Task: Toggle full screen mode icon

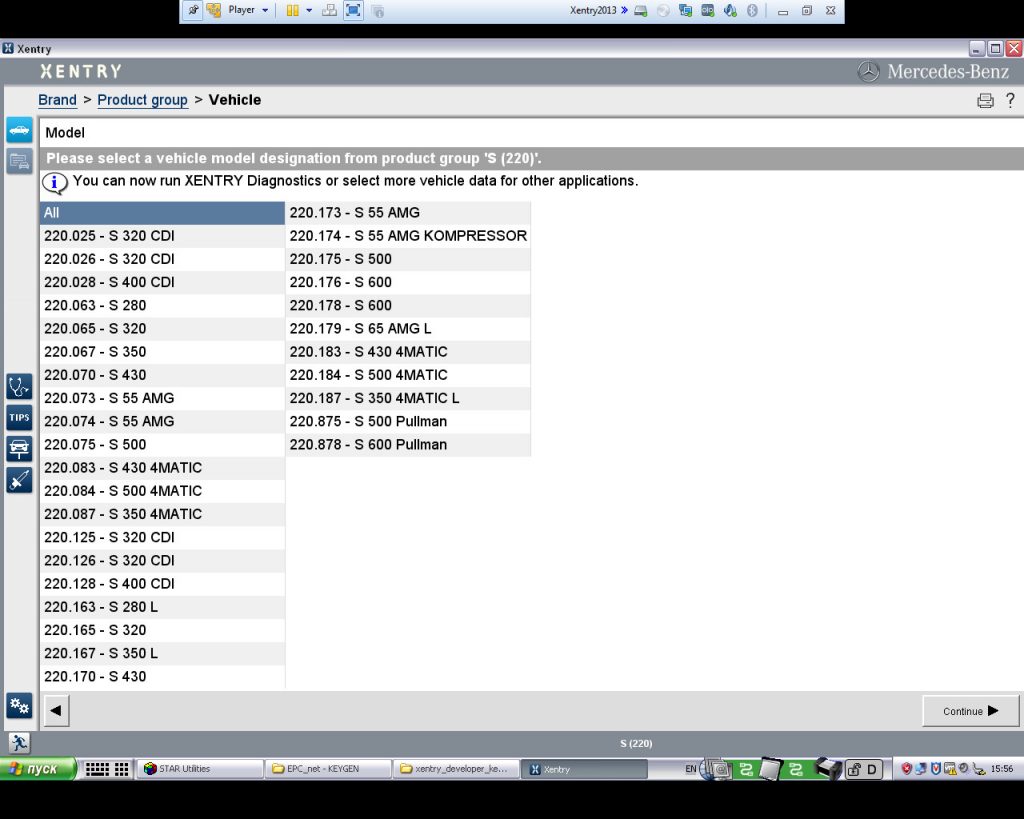Action: coord(353,10)
